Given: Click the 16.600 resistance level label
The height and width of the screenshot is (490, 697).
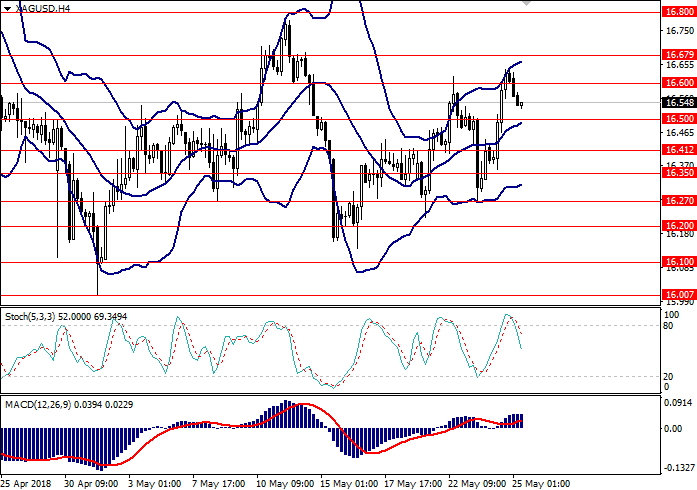Looking at the screenshot, I should tap(678, 82).
